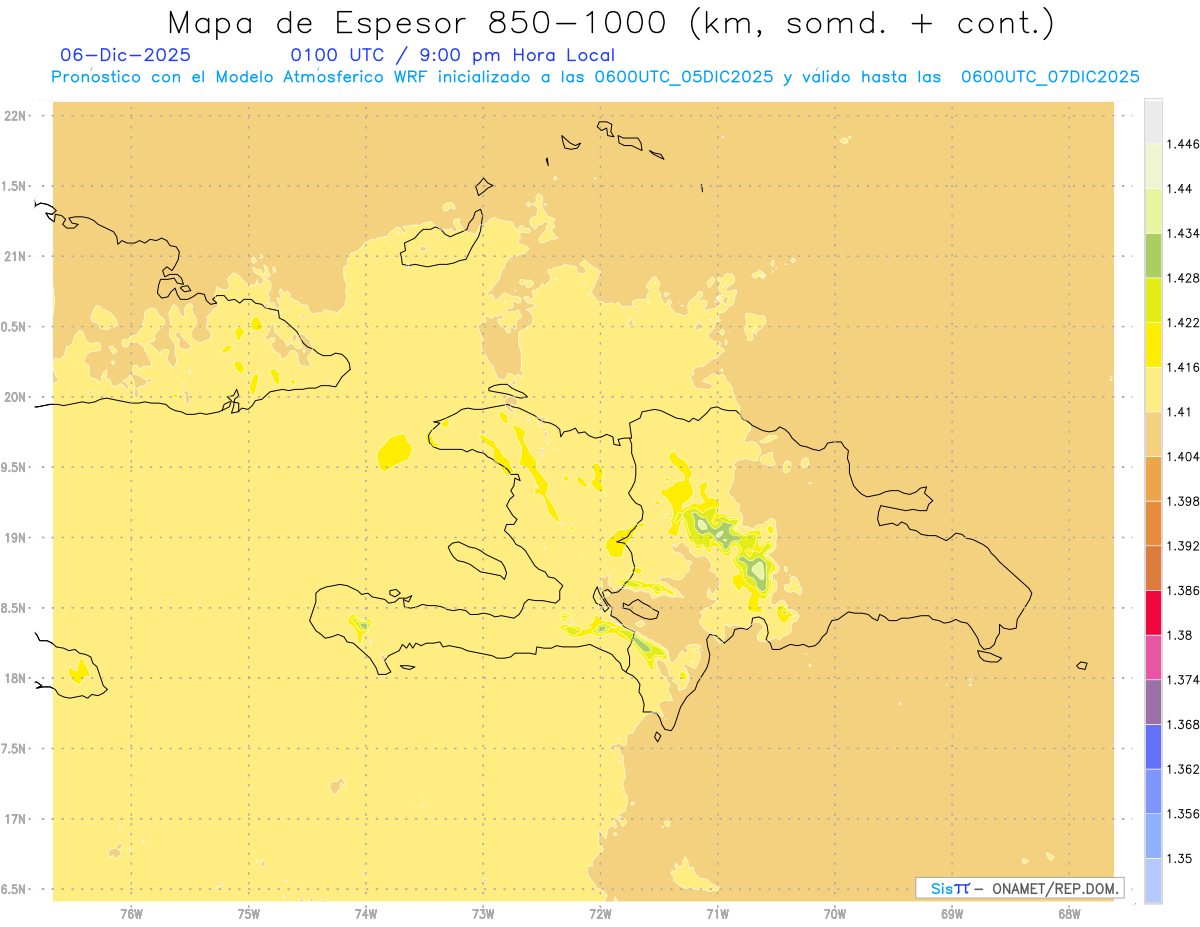Click the color bar value '1.392'
Image resolution: width=1200 pixels, height=927 pixels.
point(1184,546)
